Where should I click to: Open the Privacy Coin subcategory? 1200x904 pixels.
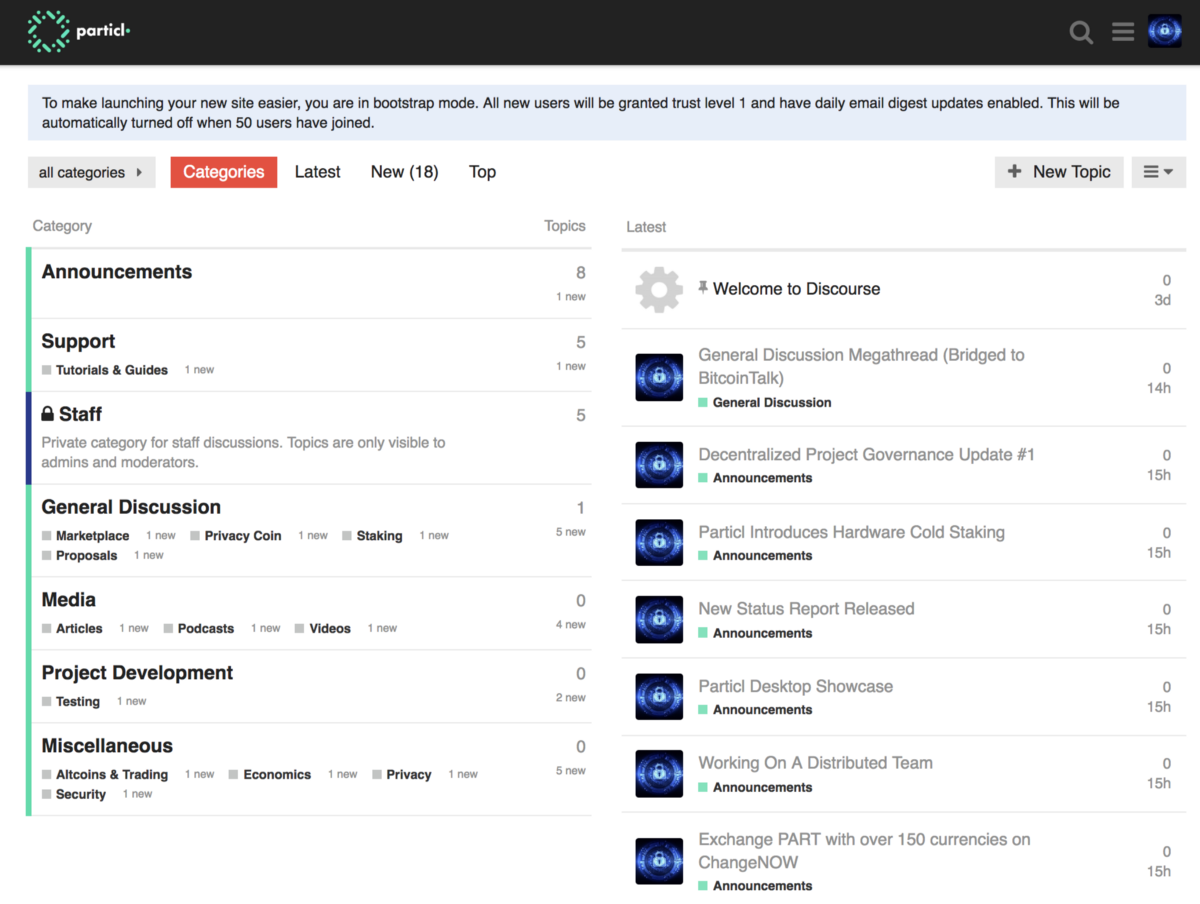[x=243, y=536]
